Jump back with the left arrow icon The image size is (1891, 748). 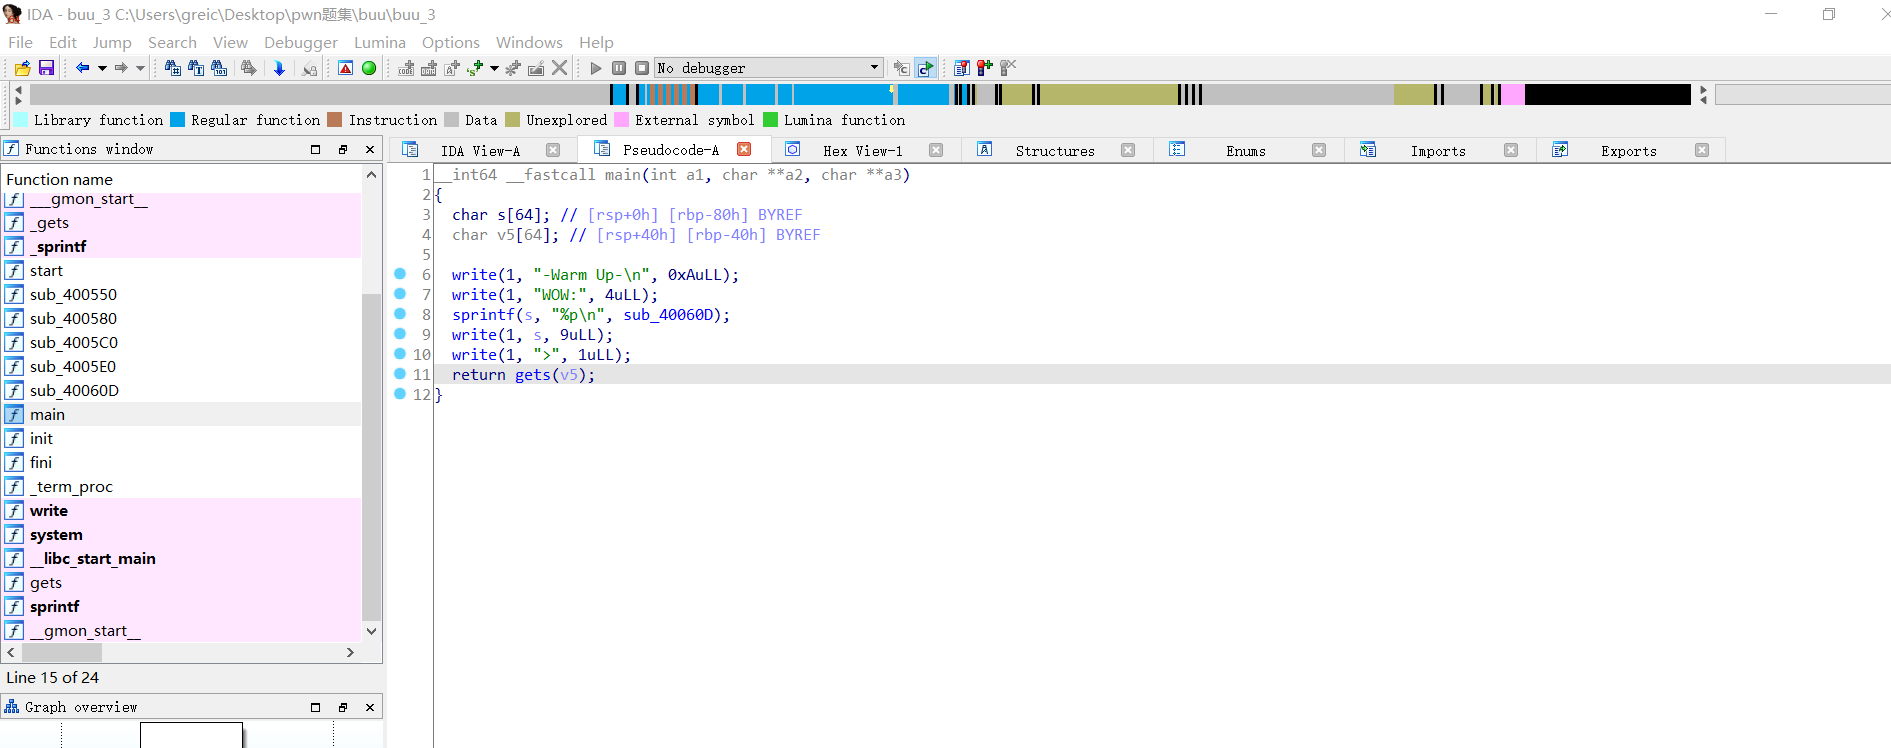click(82, 68)
